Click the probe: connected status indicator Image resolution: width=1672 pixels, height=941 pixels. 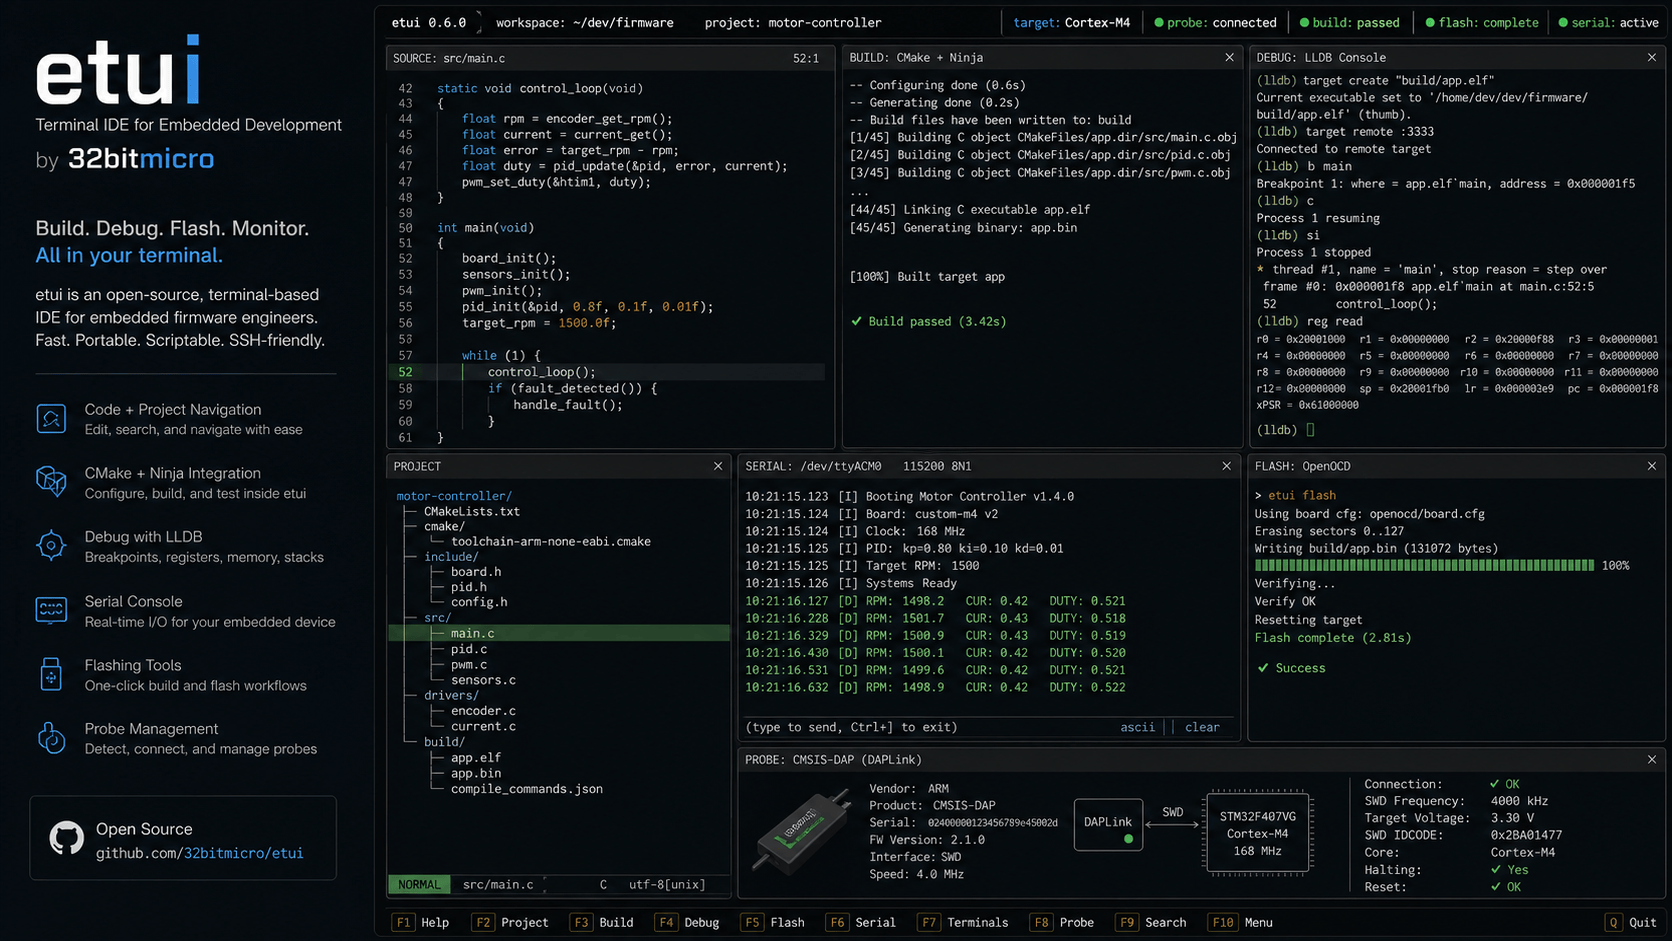tap(1215, 22)
